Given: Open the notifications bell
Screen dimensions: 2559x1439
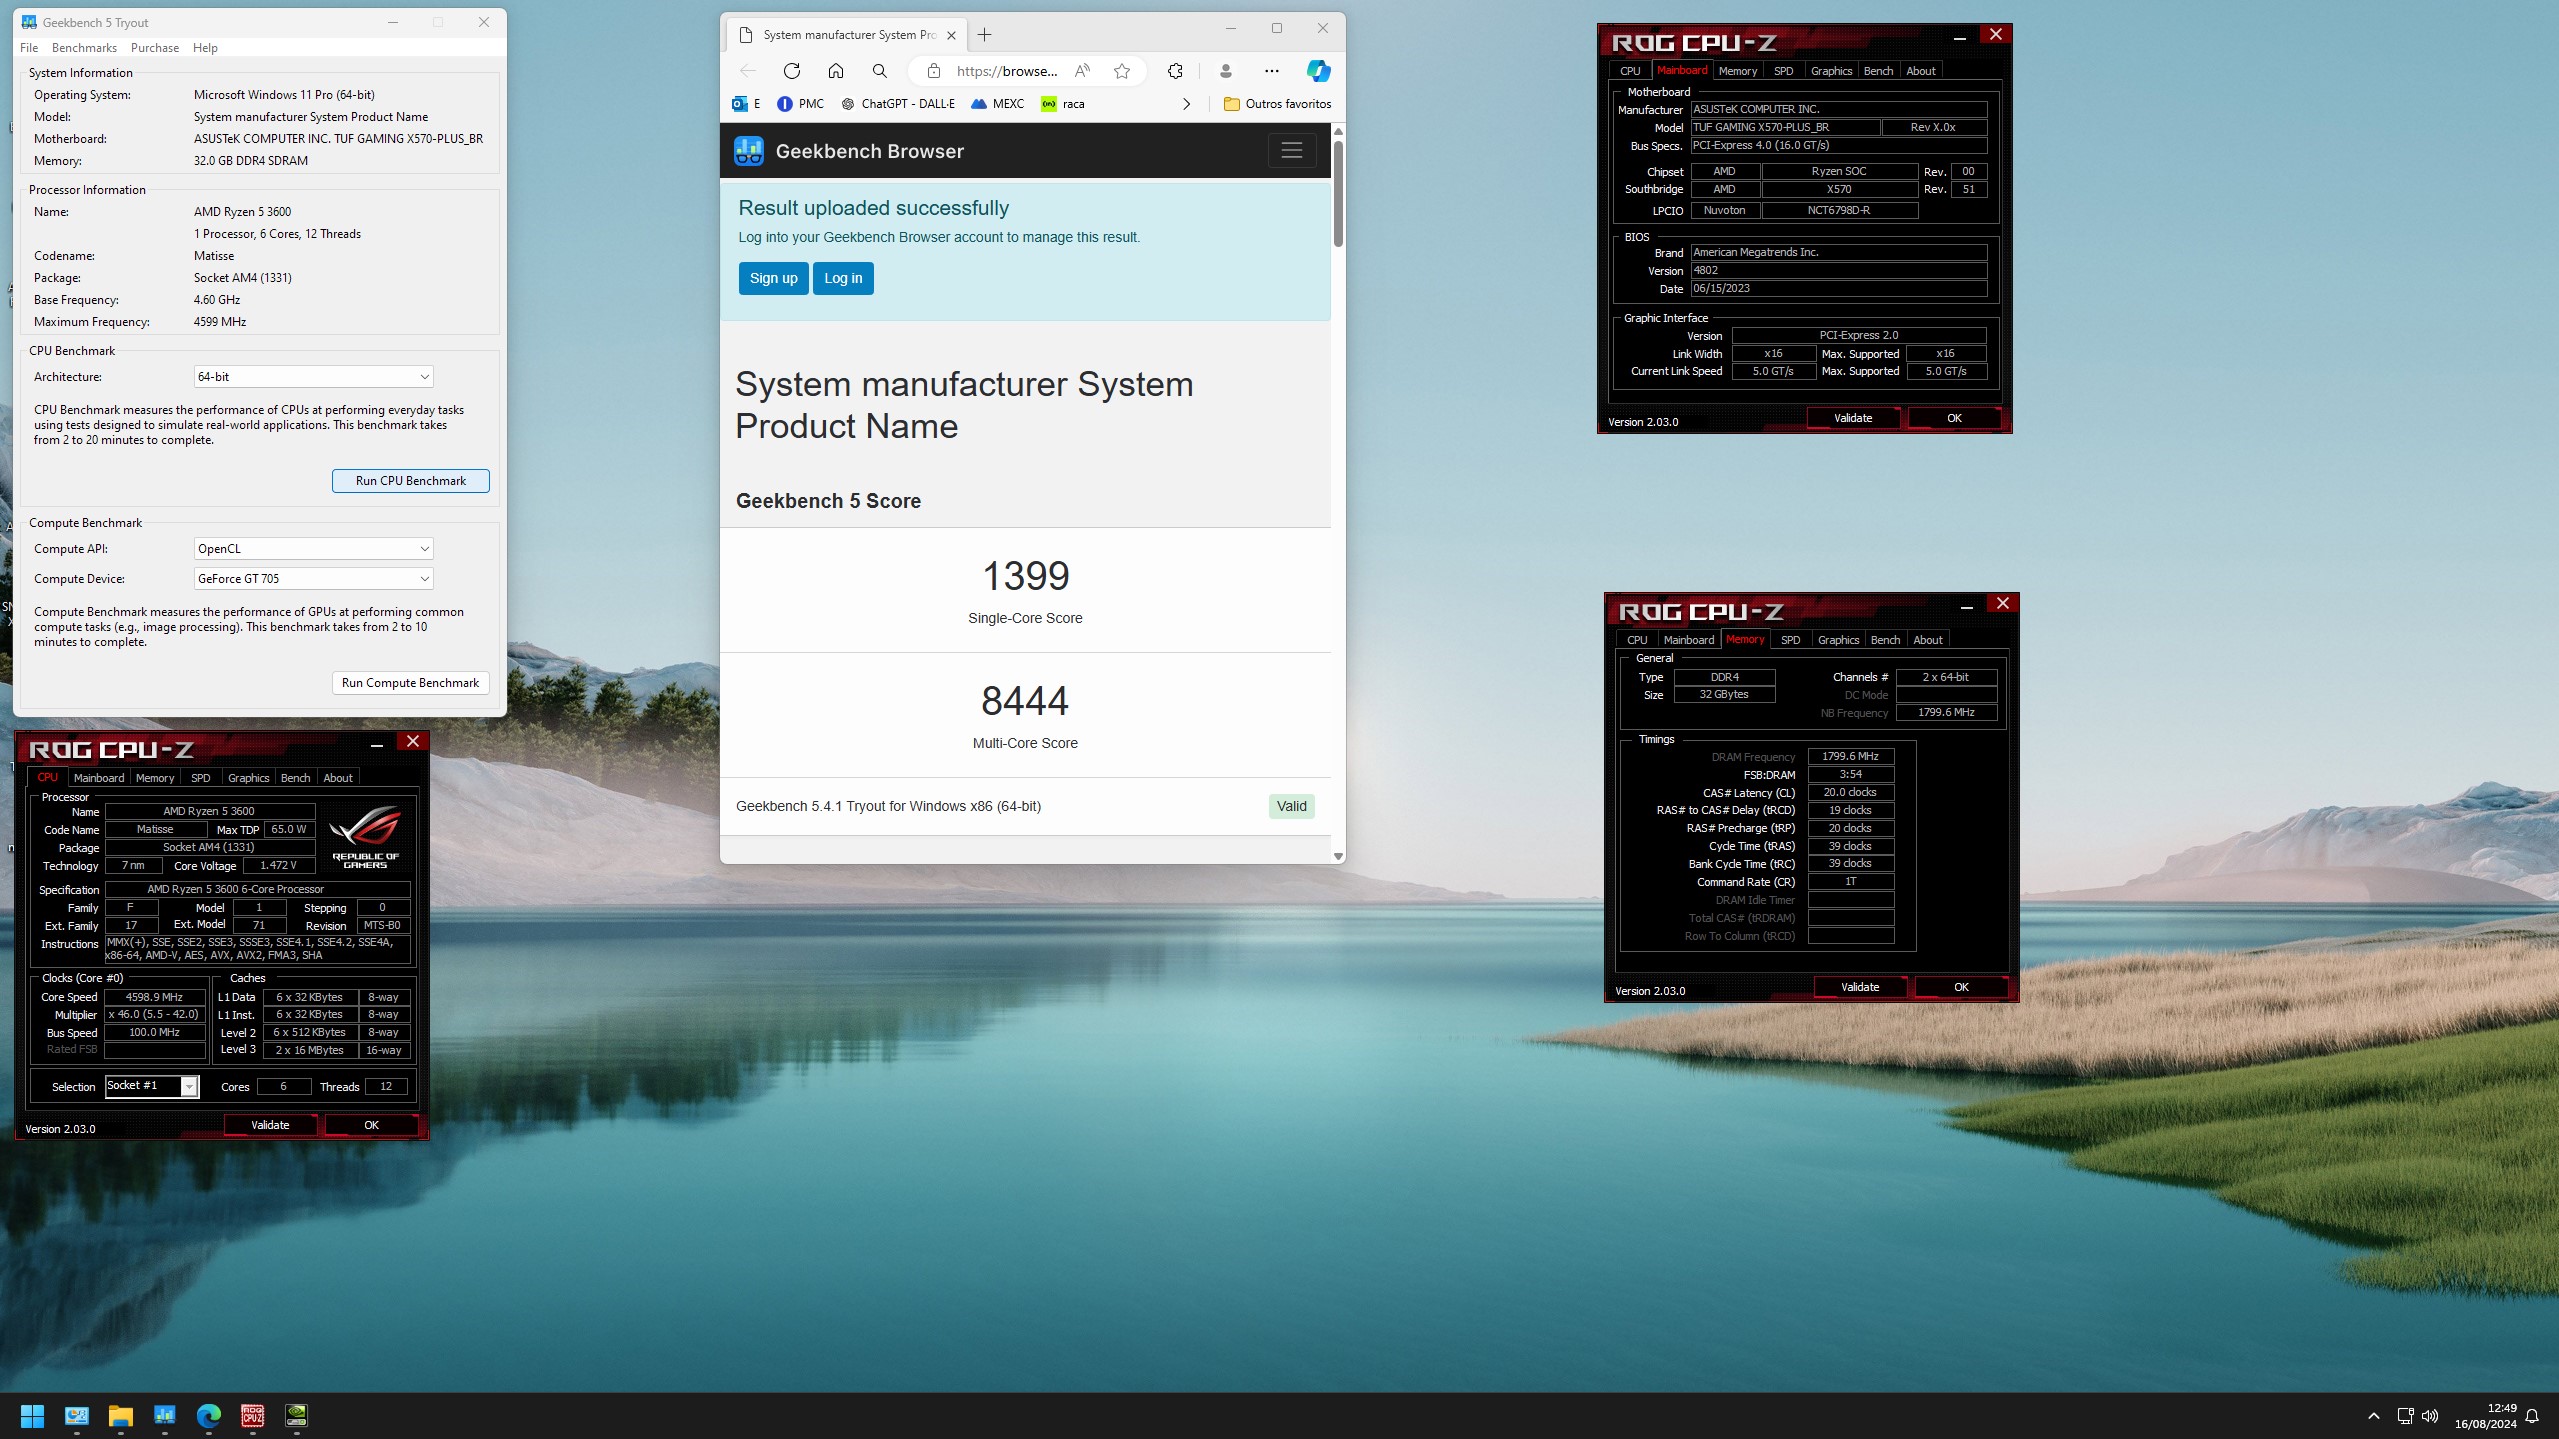Looking at the screenshot, I should pyautogui.click(x=2532, y=1416).
